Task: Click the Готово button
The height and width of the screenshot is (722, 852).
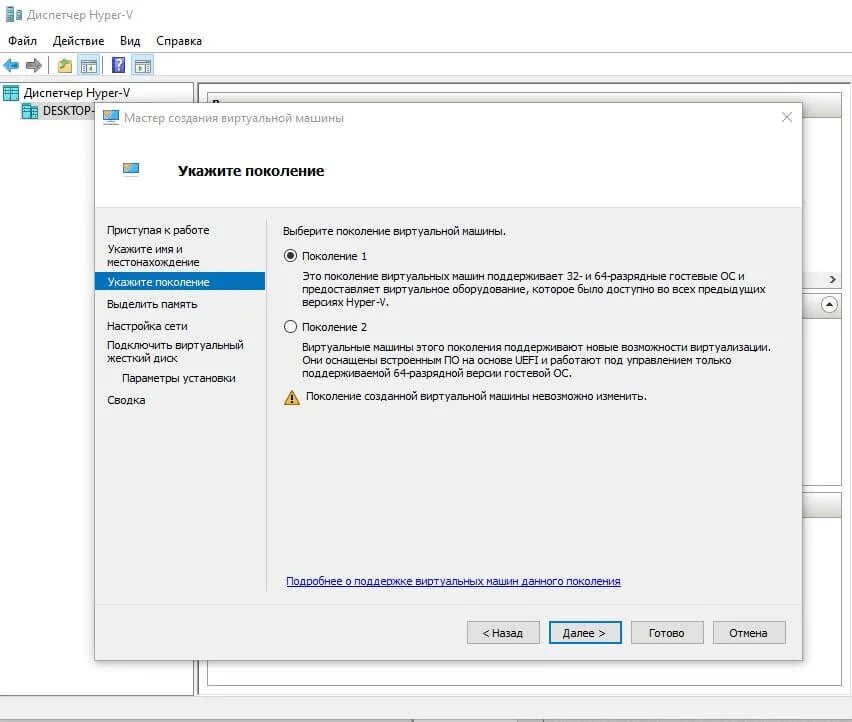Action: [x=667, y=633]
